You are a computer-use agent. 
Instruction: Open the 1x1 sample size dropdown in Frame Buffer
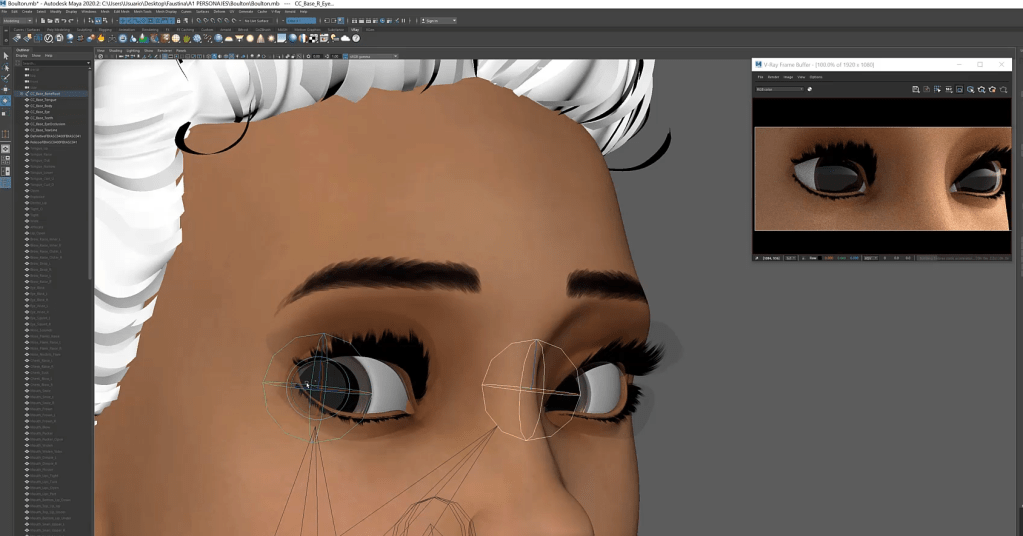coord(790,258)
